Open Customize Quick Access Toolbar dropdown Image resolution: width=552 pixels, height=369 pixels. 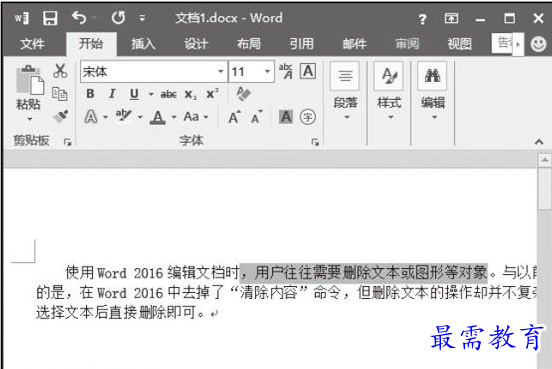(142, 18)
